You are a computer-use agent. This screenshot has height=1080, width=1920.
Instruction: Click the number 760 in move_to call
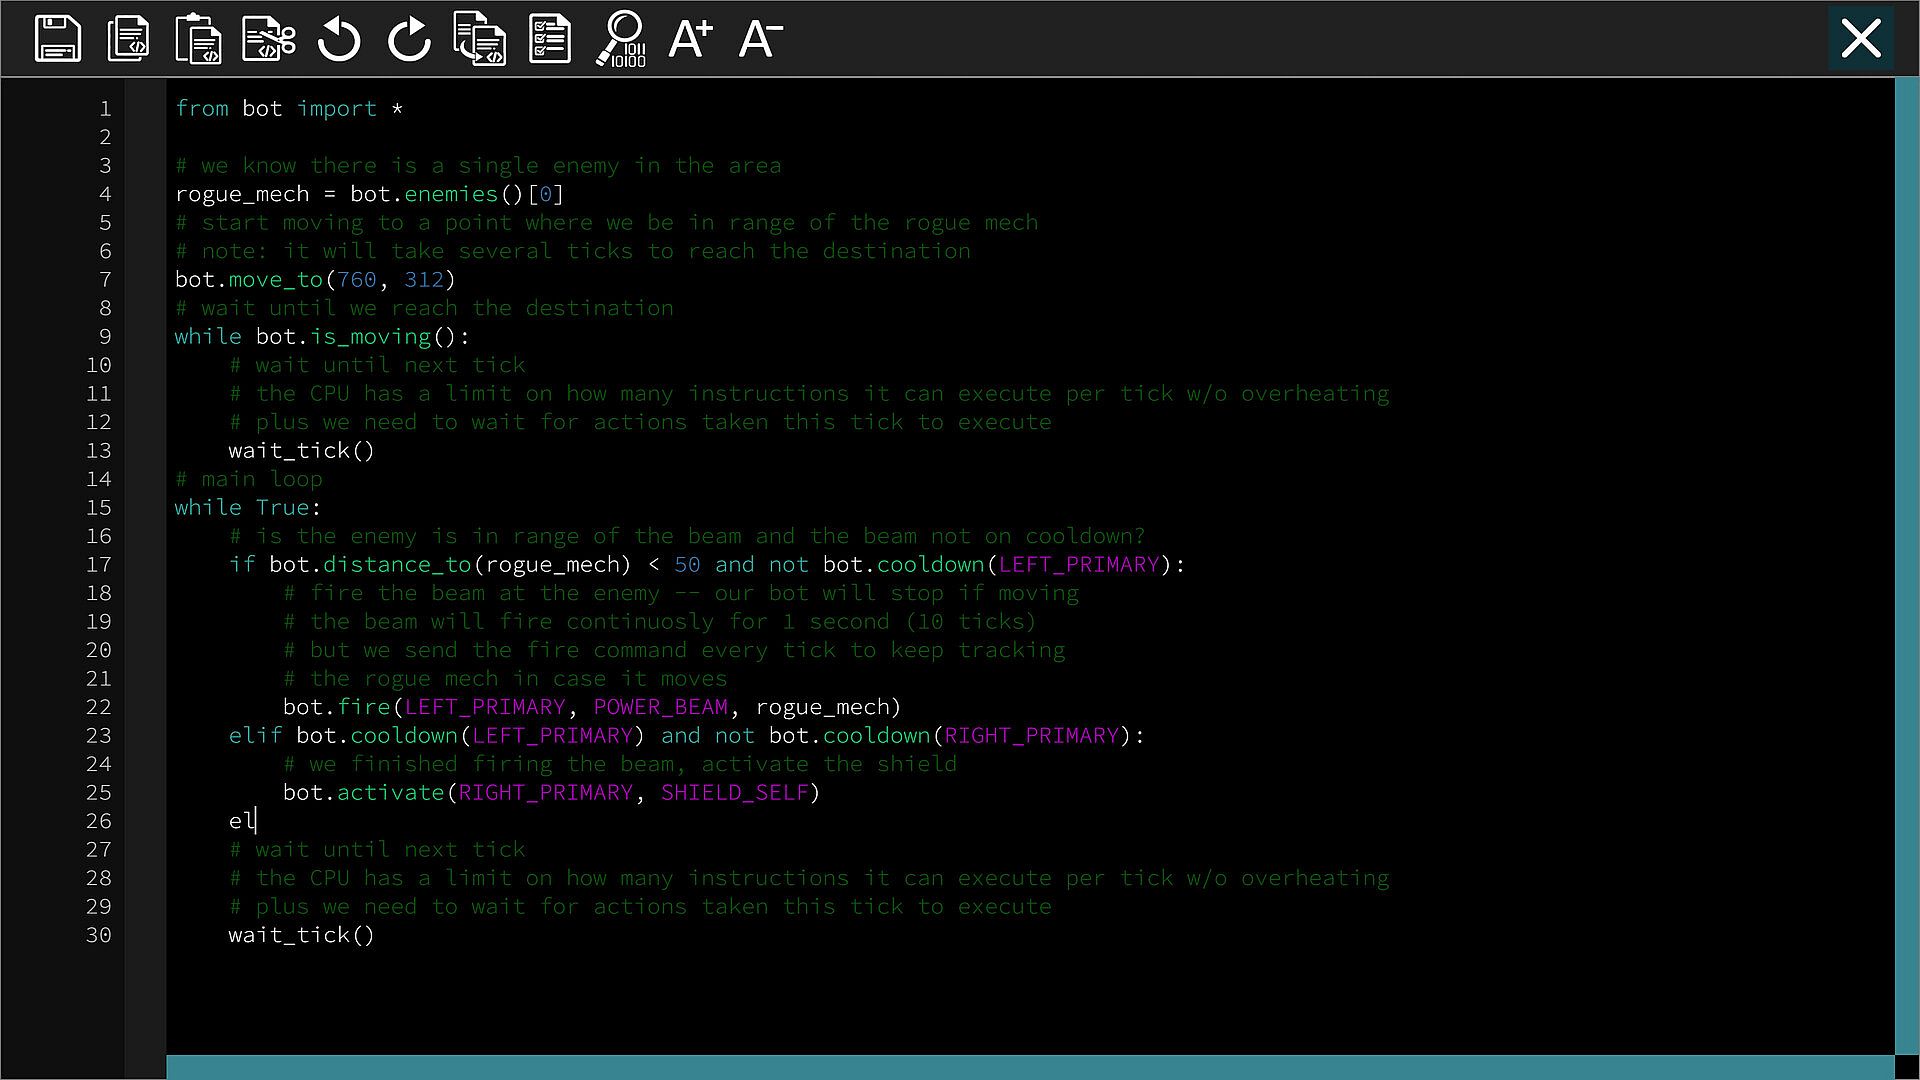[x=356, y=280]
